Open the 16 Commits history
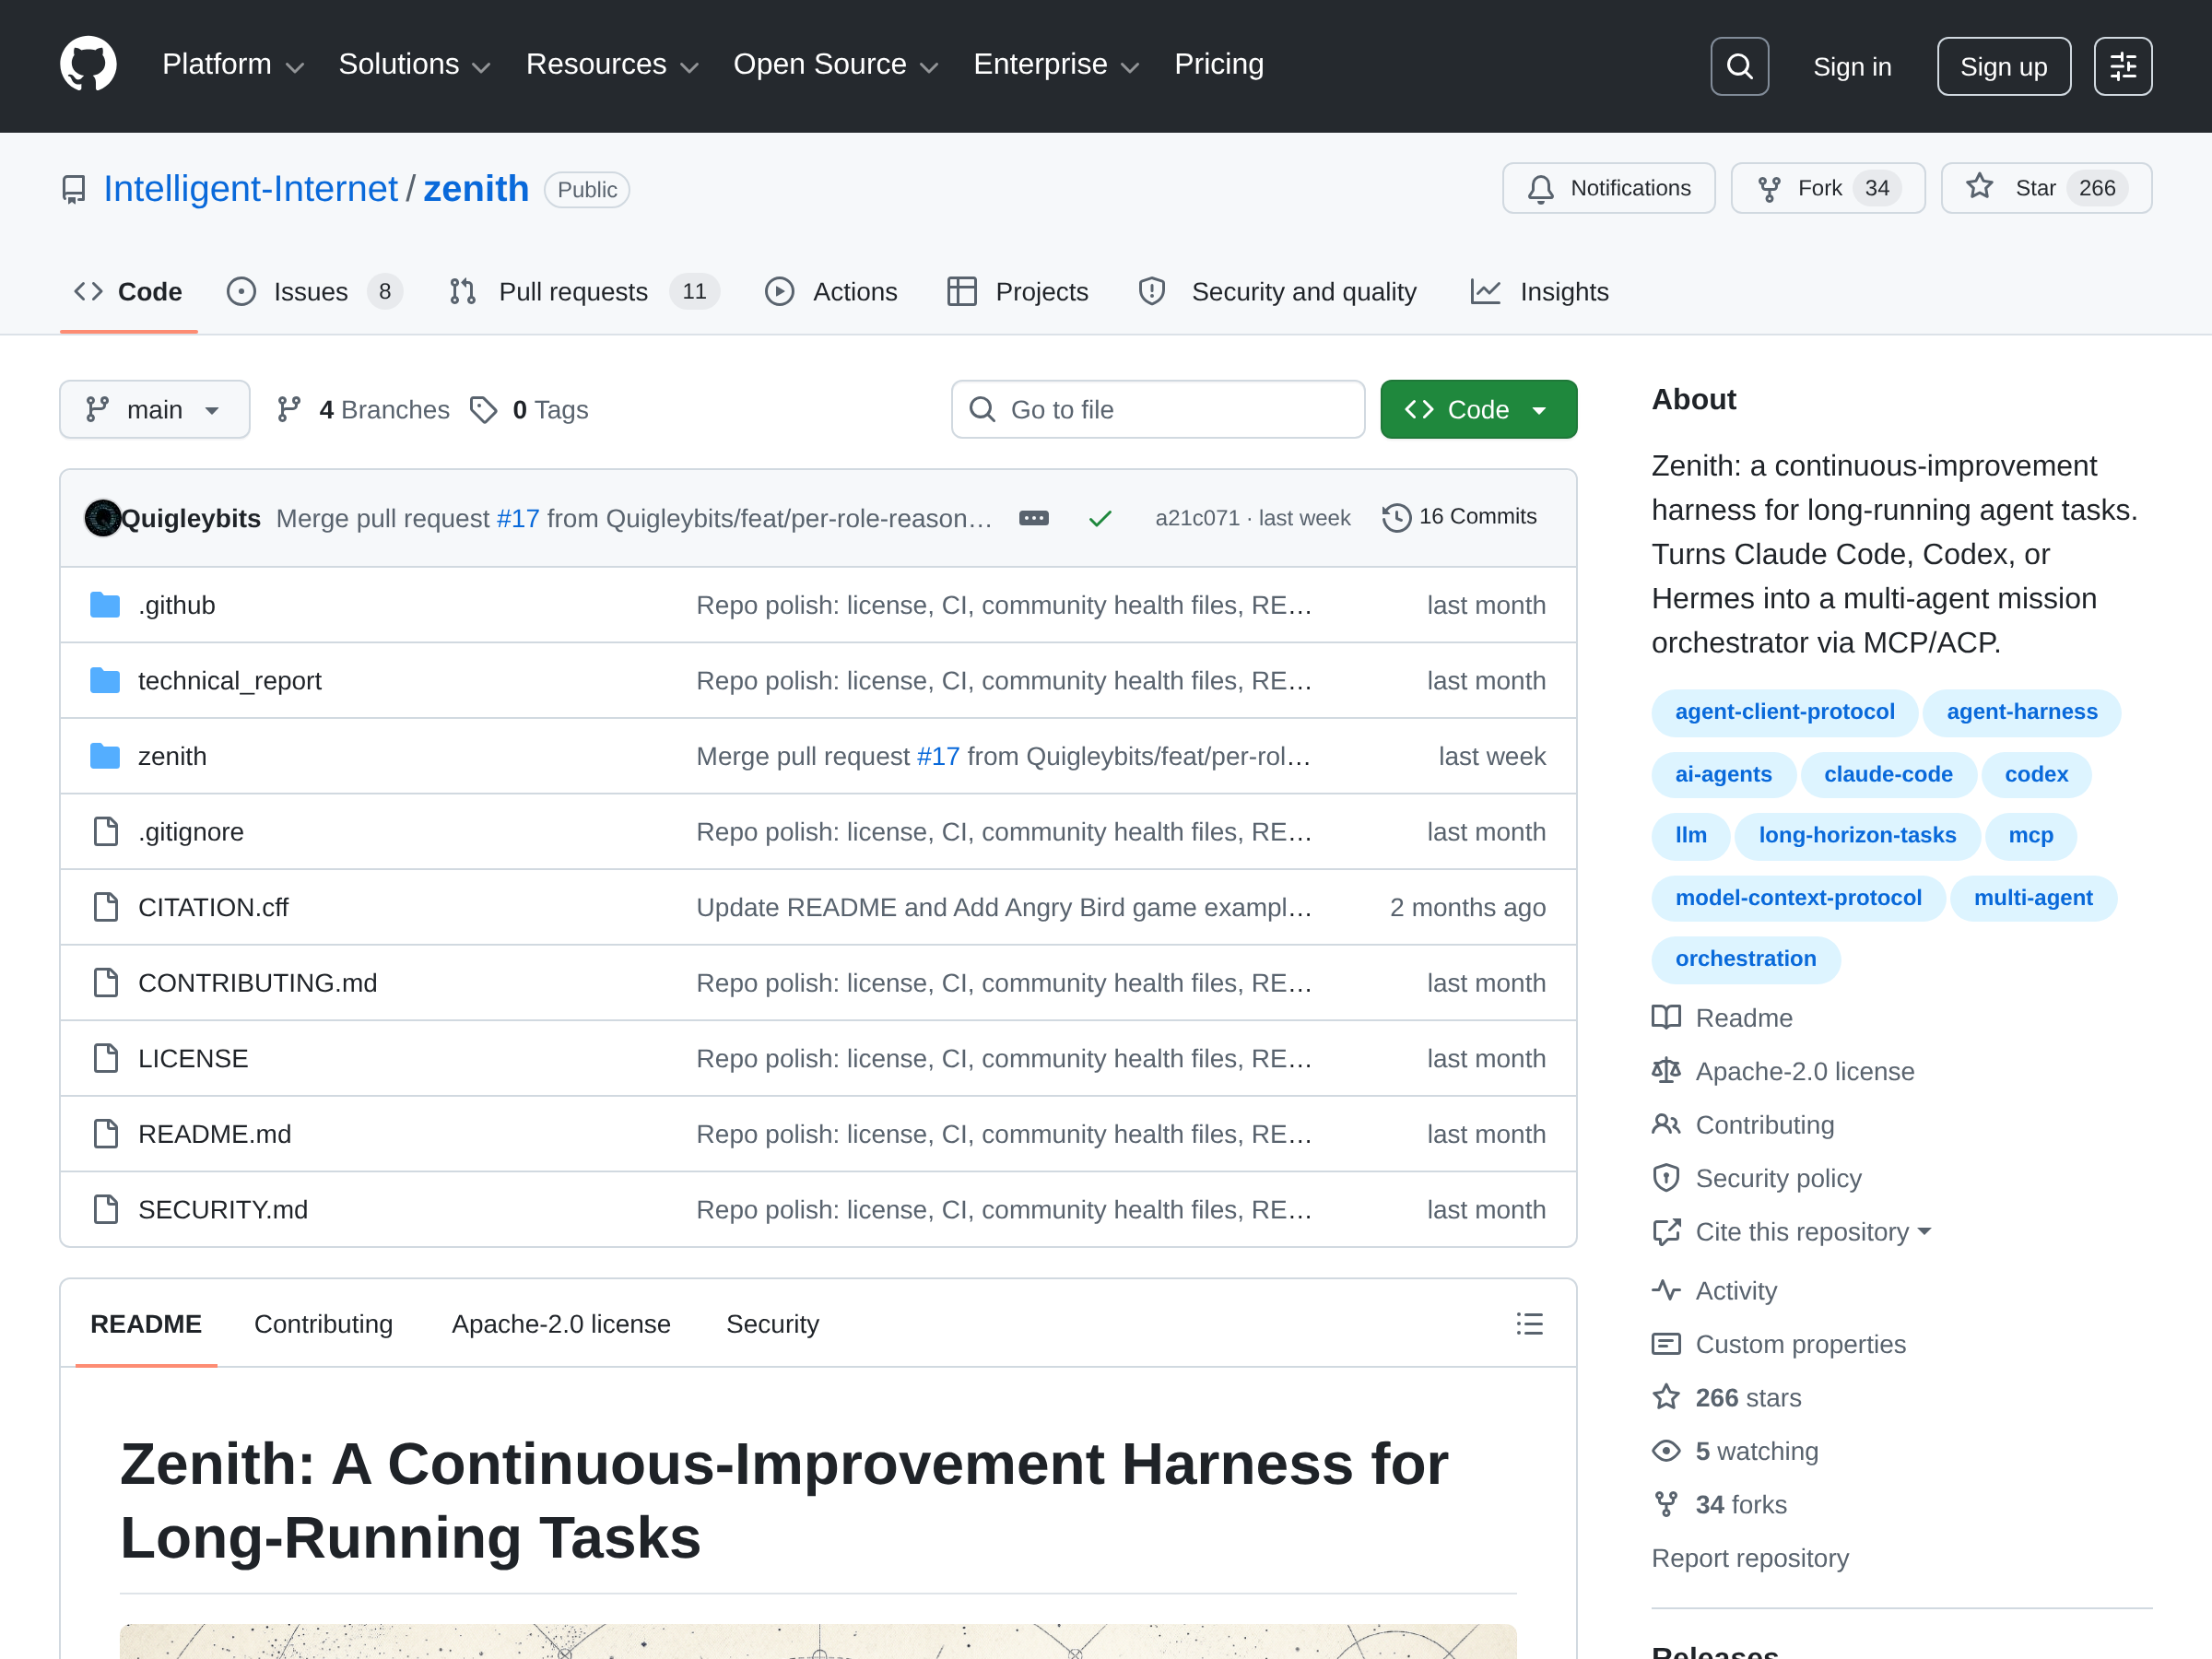 1459,517
